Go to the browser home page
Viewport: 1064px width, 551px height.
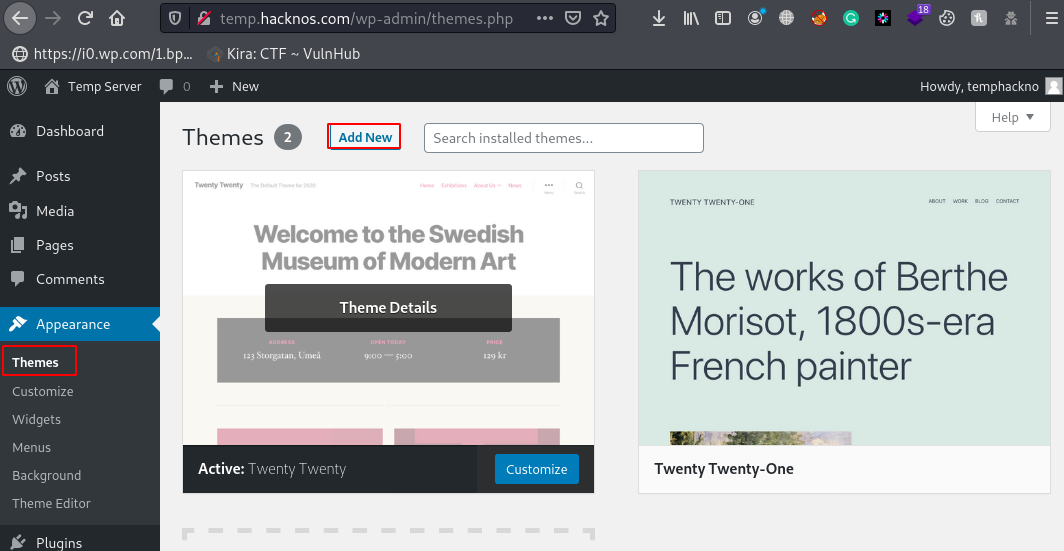[x=117, y=18]
